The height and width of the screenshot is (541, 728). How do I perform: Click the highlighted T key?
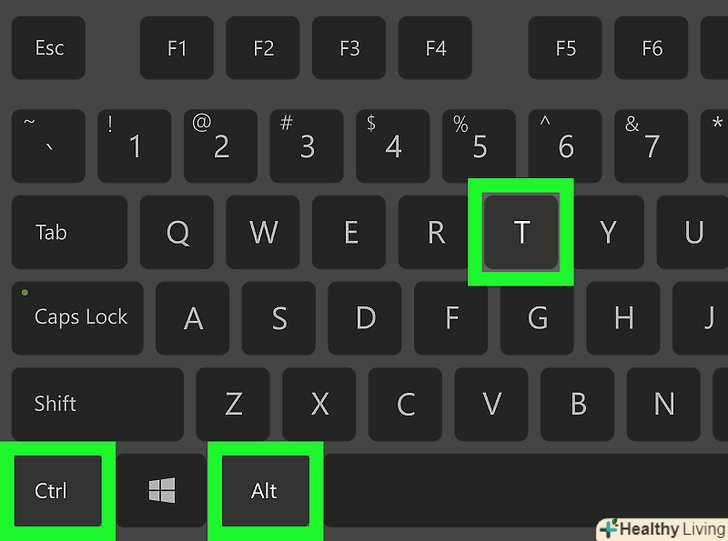tap(521, 232)
